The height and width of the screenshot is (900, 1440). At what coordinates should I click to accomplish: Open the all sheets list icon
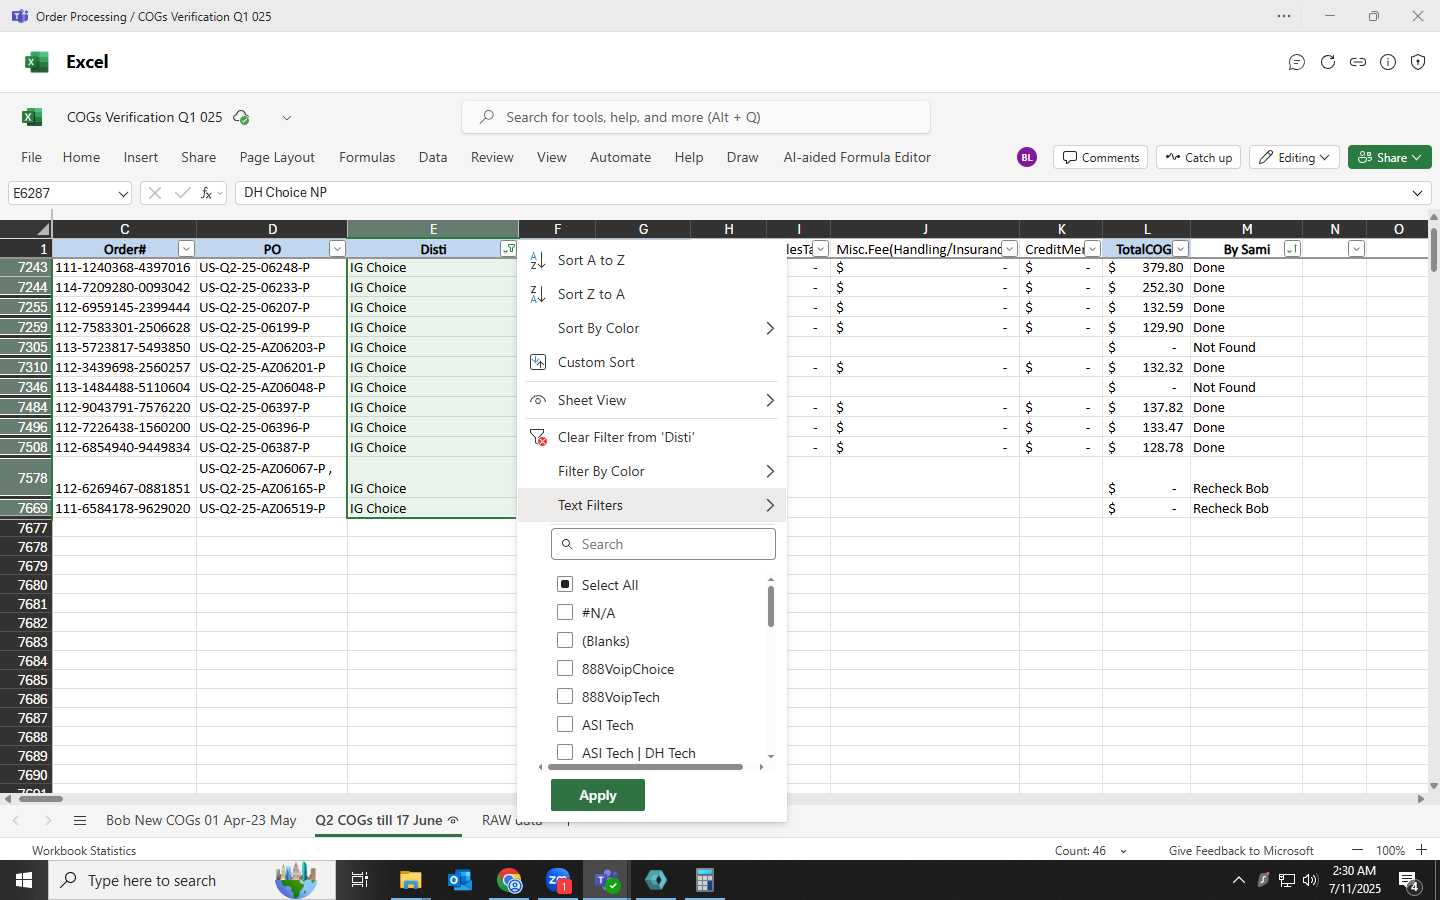tap(80, 820)
